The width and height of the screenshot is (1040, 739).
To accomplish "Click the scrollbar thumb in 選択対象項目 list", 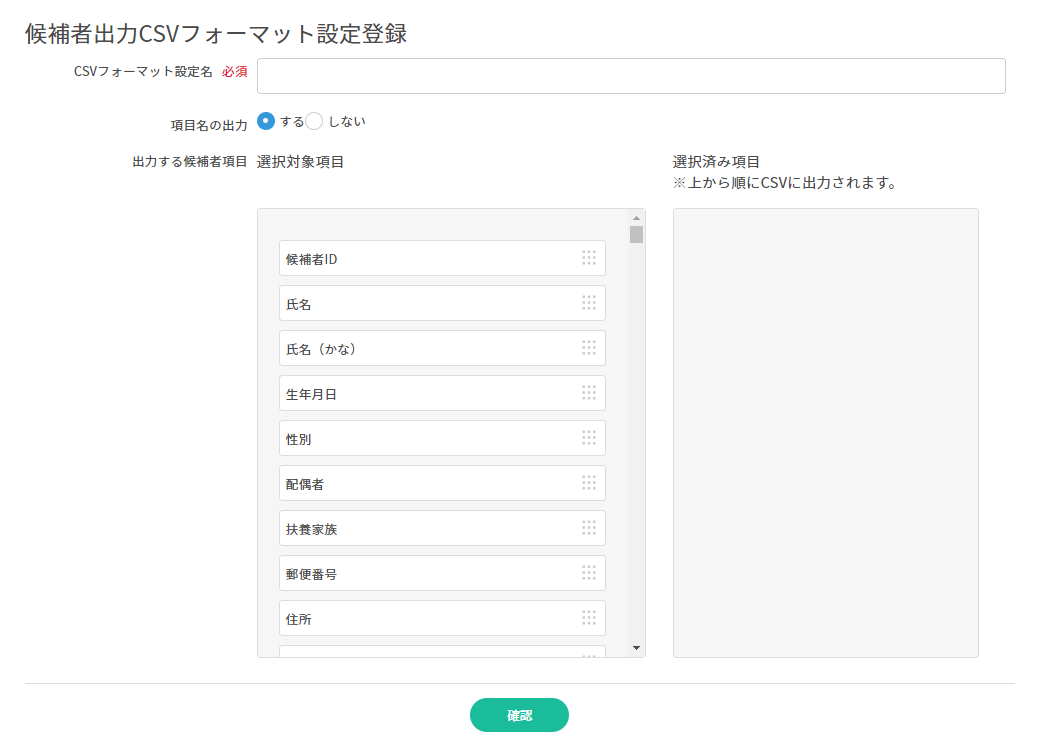I will coord(636,235).
